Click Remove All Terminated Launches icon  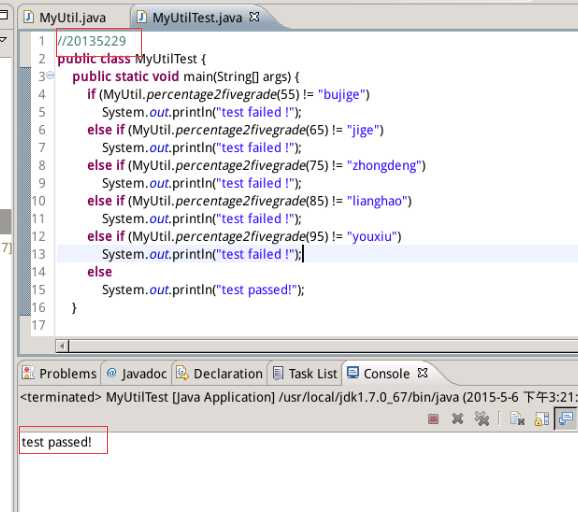click(482, 419)
